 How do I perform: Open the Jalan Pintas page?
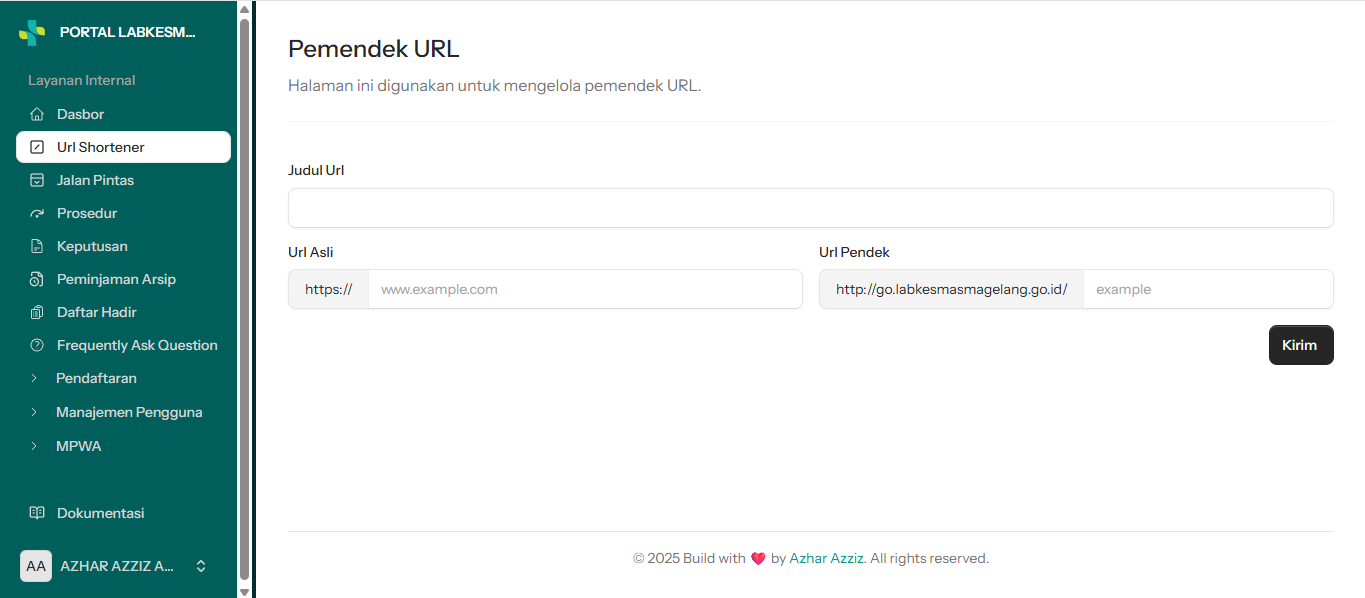pyautogui.click(x=123, y=180)
